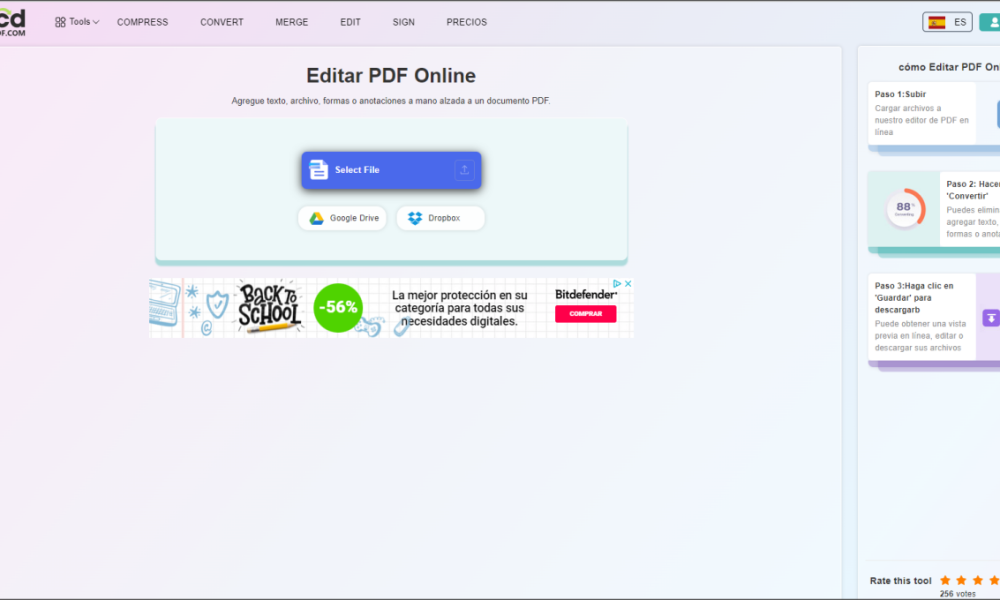
Task: Rate the tool with the first star
Action: pyautogui.click(x=945, y=580)
